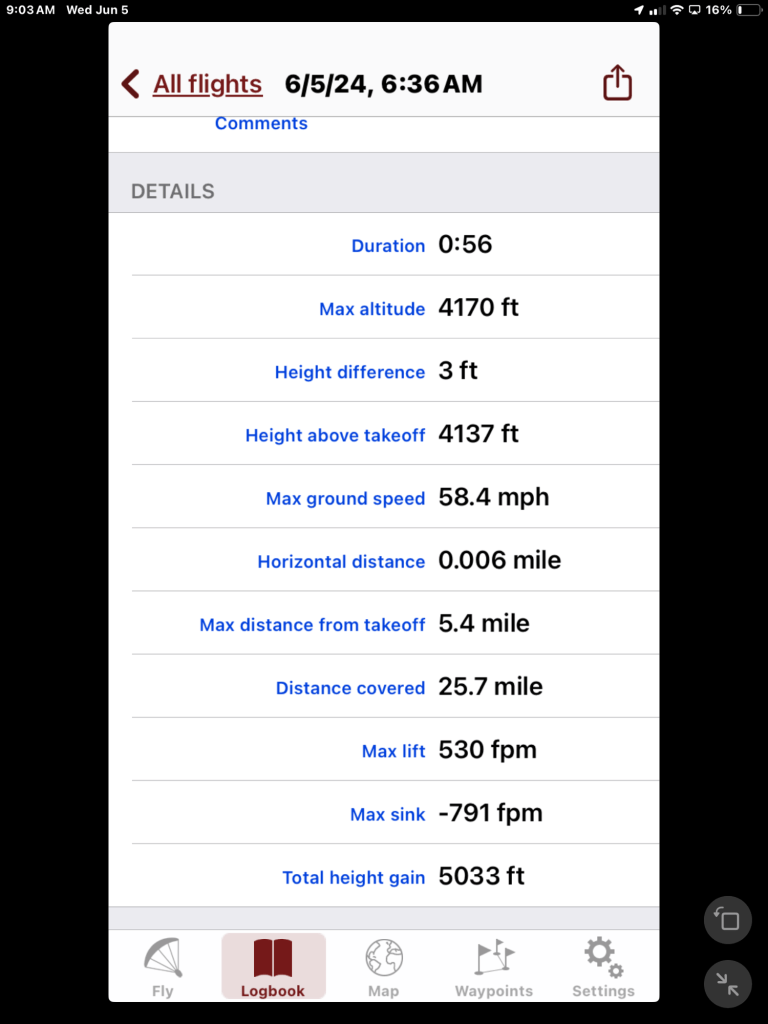Tap the back chevron arrow
Viewport: 768px width, 1024px height.
click(x=130, y=84)
